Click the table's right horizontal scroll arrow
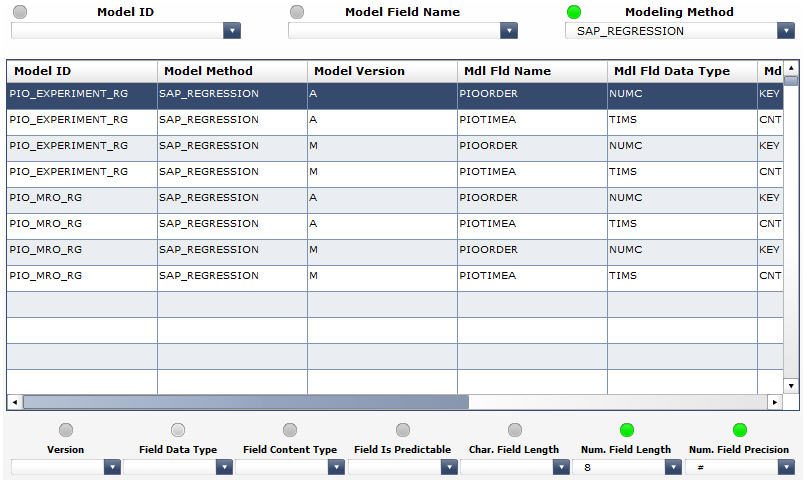805x480 pixels. pyautogui.click(x=774, y=402)
